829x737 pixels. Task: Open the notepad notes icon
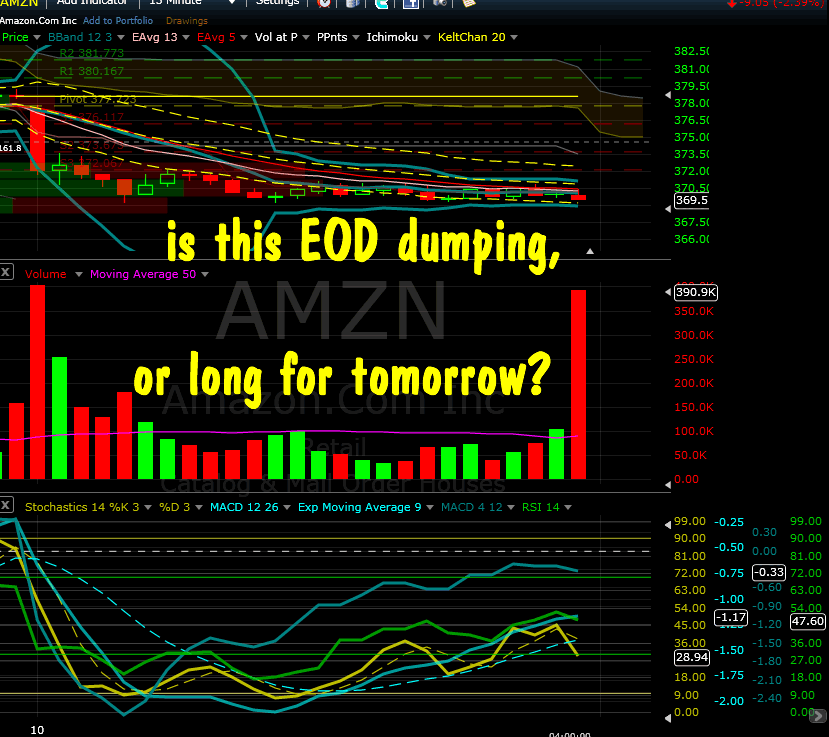coord(468,3)
